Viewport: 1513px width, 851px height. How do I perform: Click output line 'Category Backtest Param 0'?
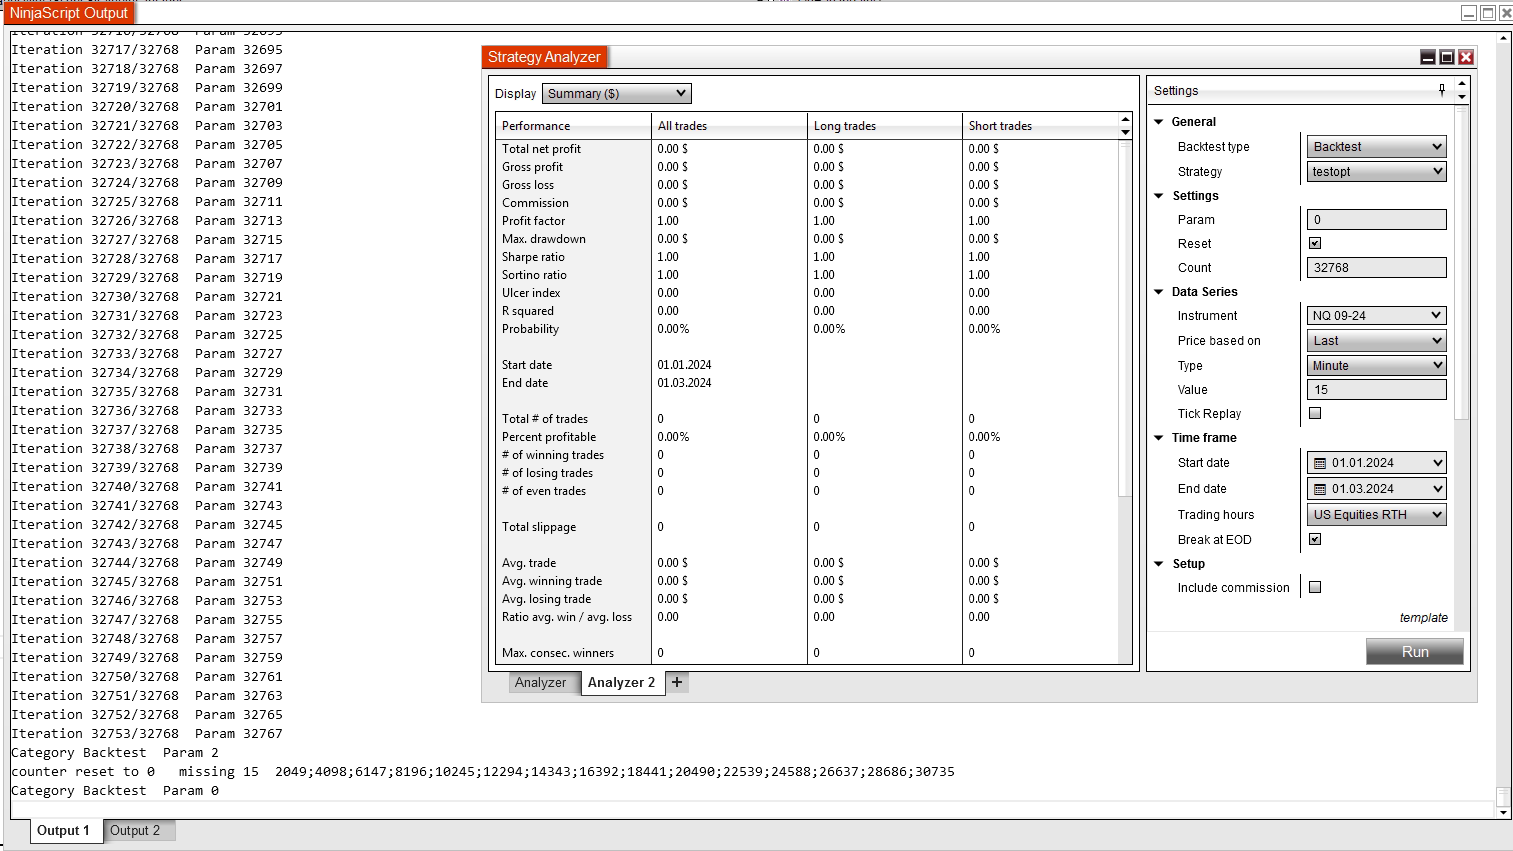tap(115, 791)
